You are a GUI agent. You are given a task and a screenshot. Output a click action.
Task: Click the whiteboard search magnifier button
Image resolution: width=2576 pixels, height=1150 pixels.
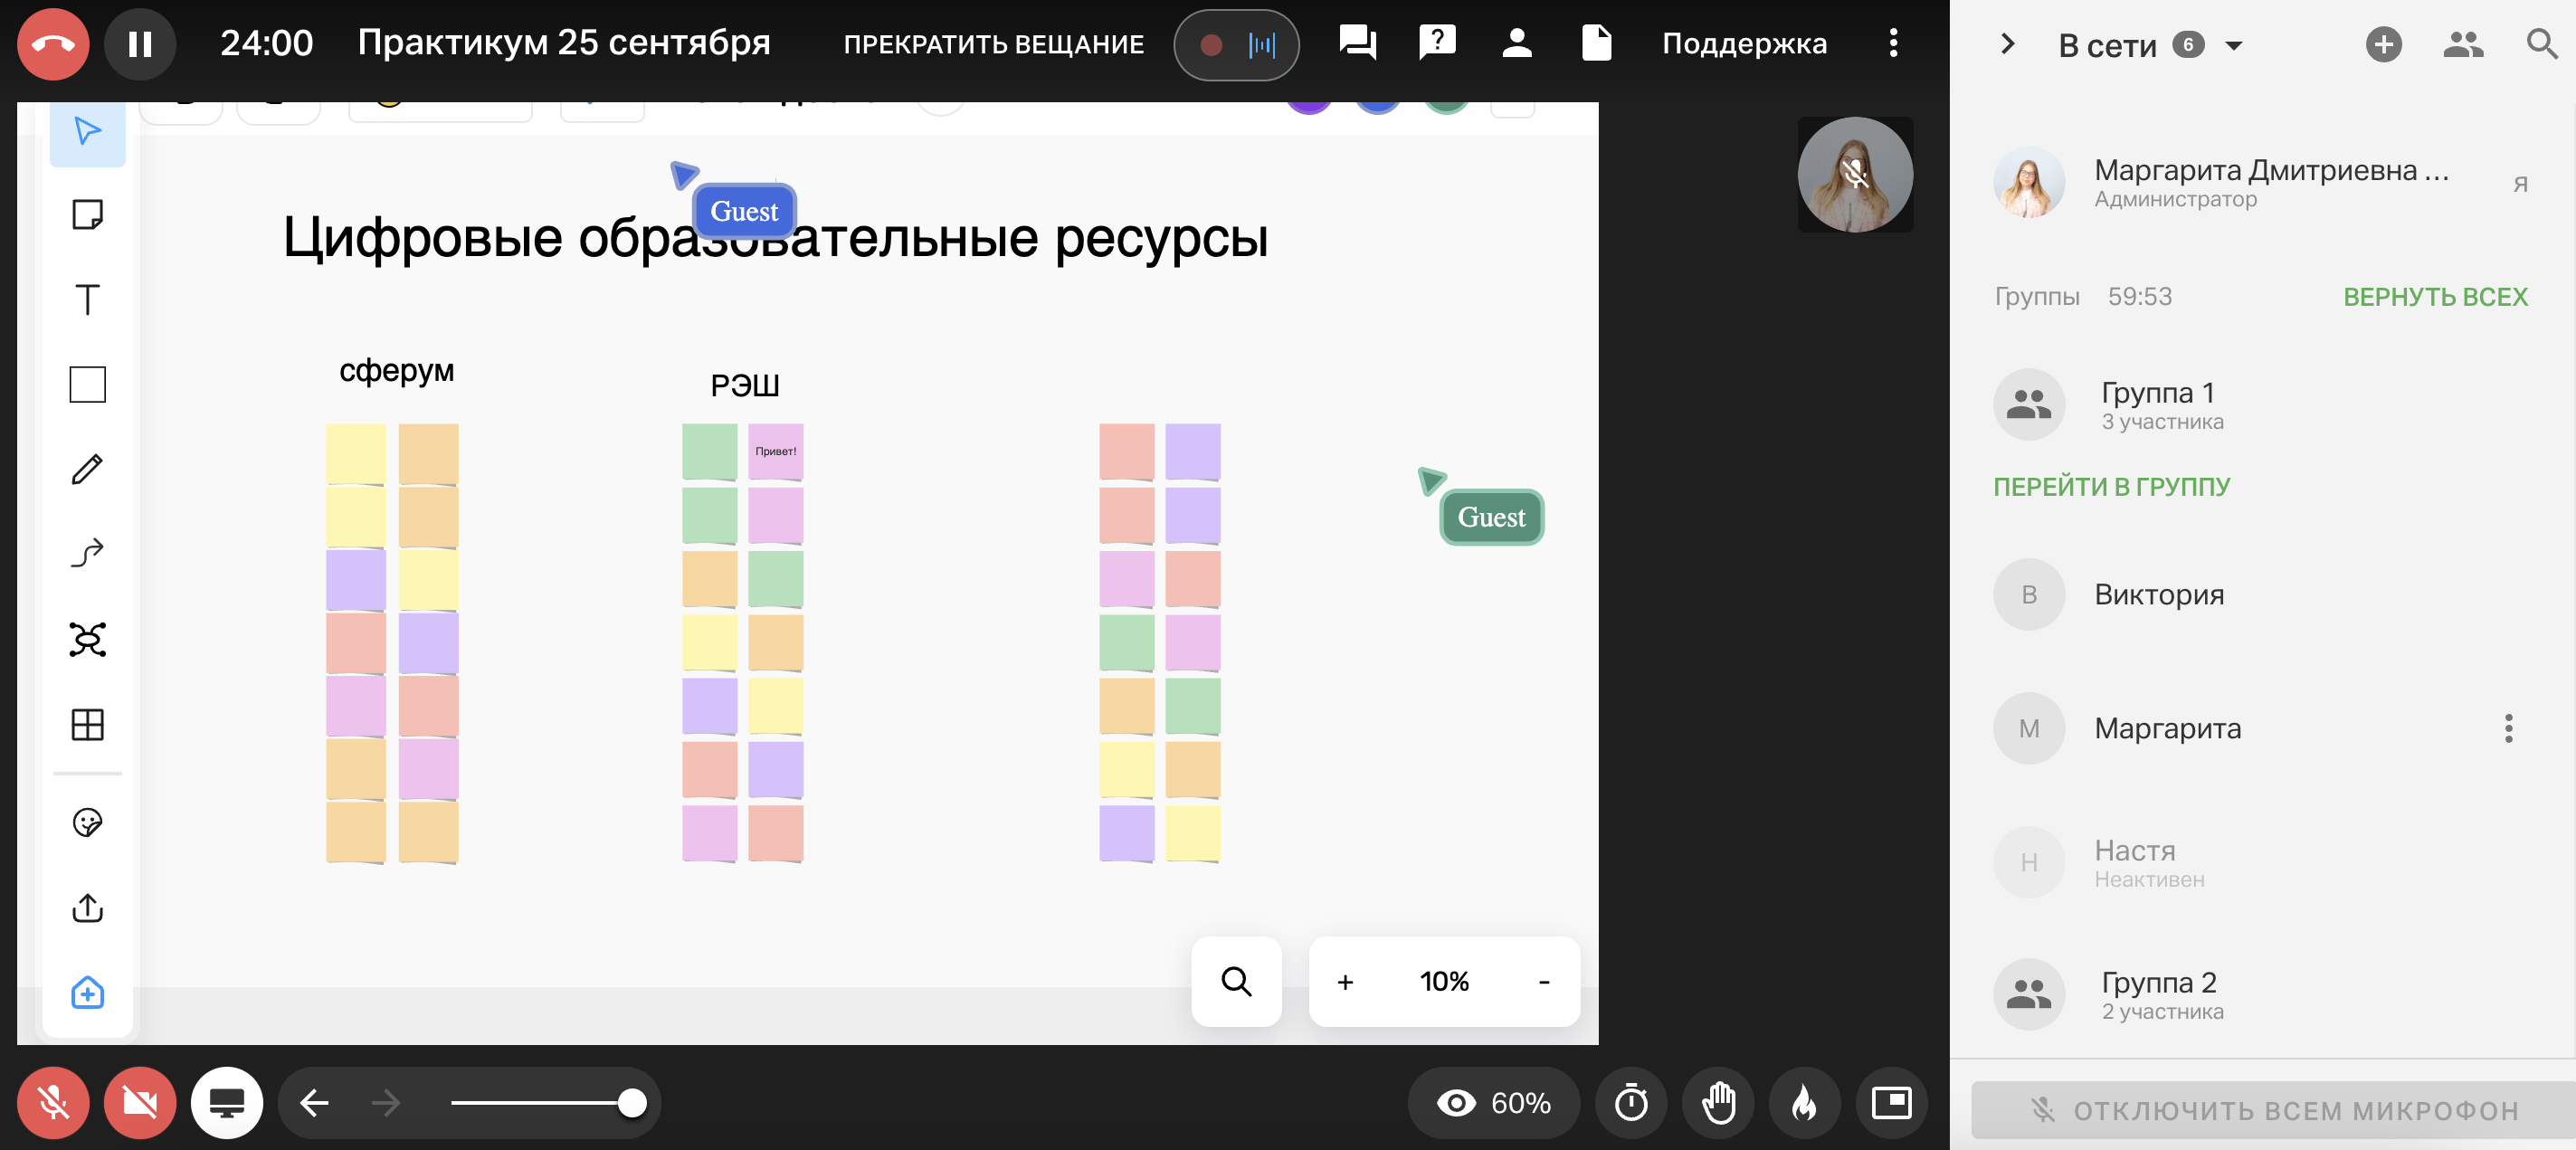1236,981
